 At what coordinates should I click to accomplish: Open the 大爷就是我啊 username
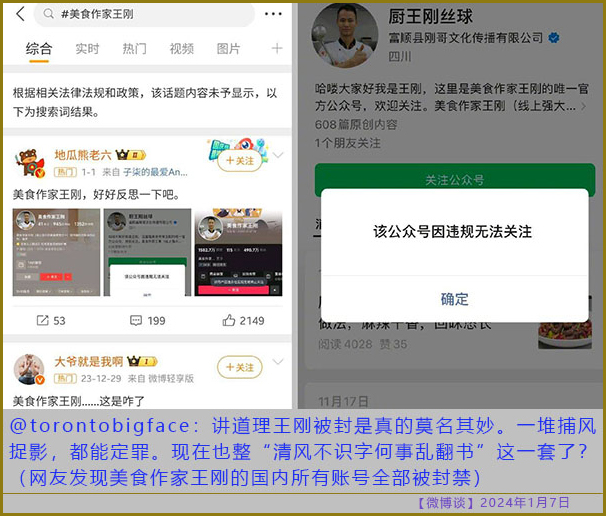(89, 361)
